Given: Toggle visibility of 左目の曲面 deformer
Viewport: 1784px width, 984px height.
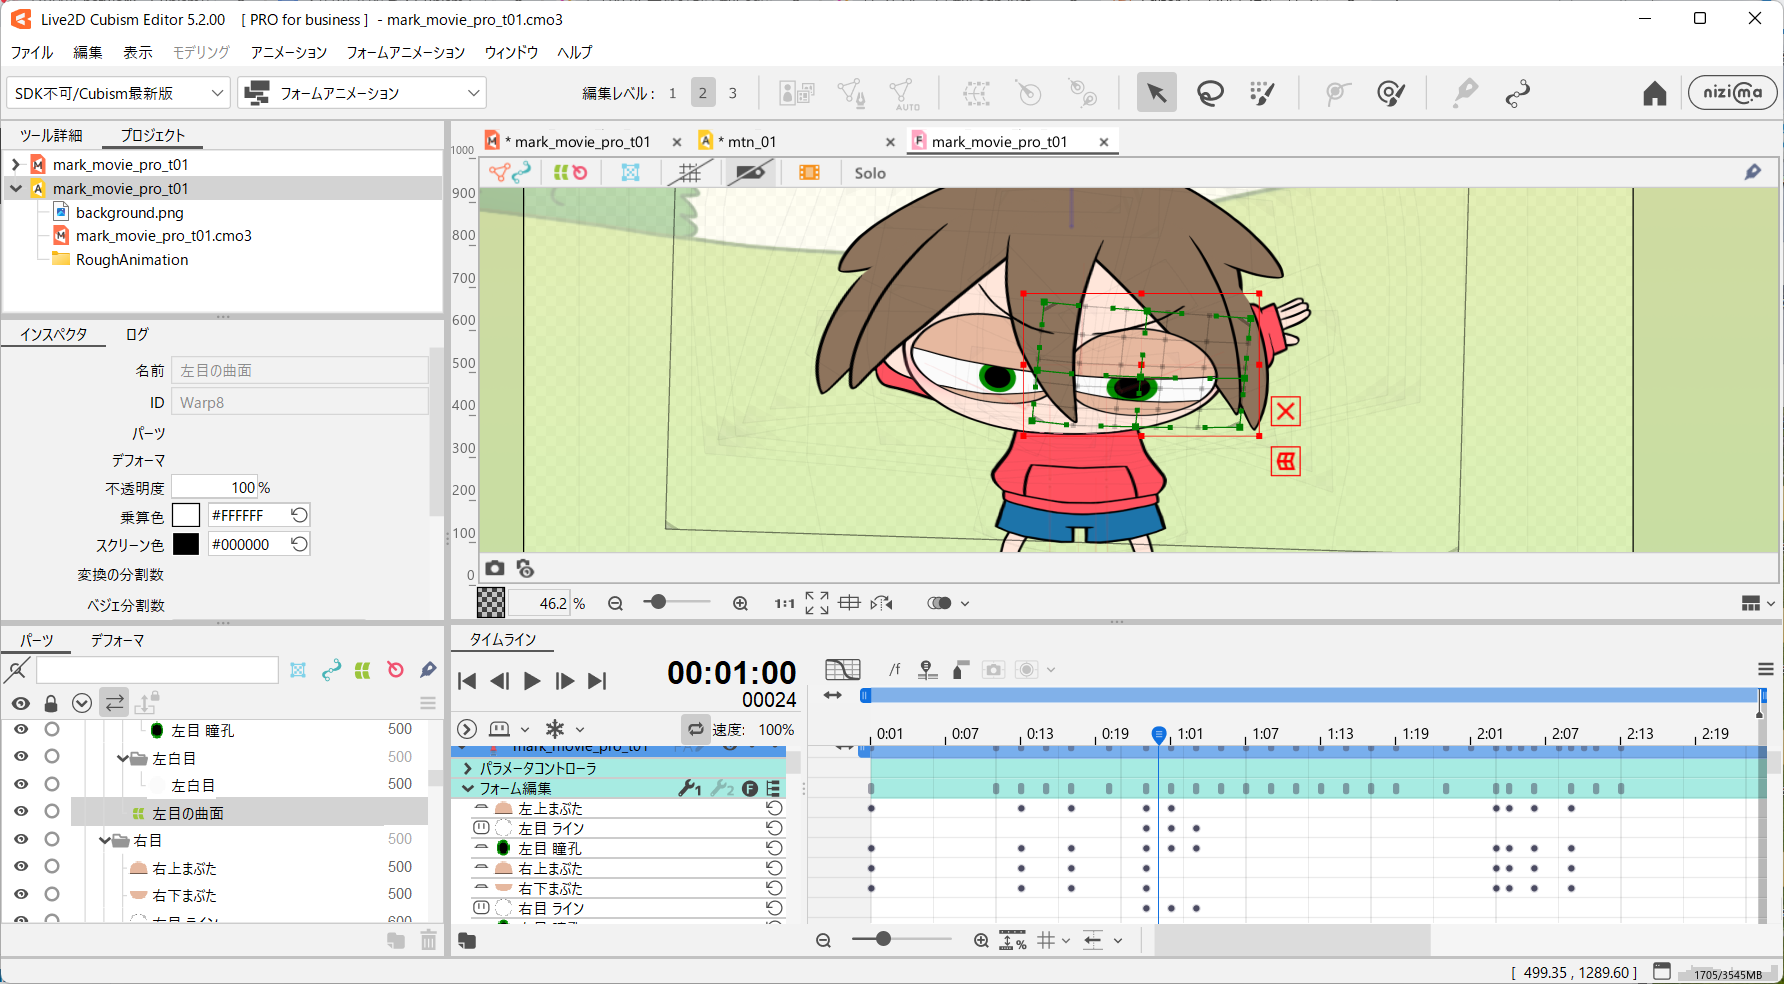Looking at the screenshot, I should pyautogui.click(x=21, y=812).
